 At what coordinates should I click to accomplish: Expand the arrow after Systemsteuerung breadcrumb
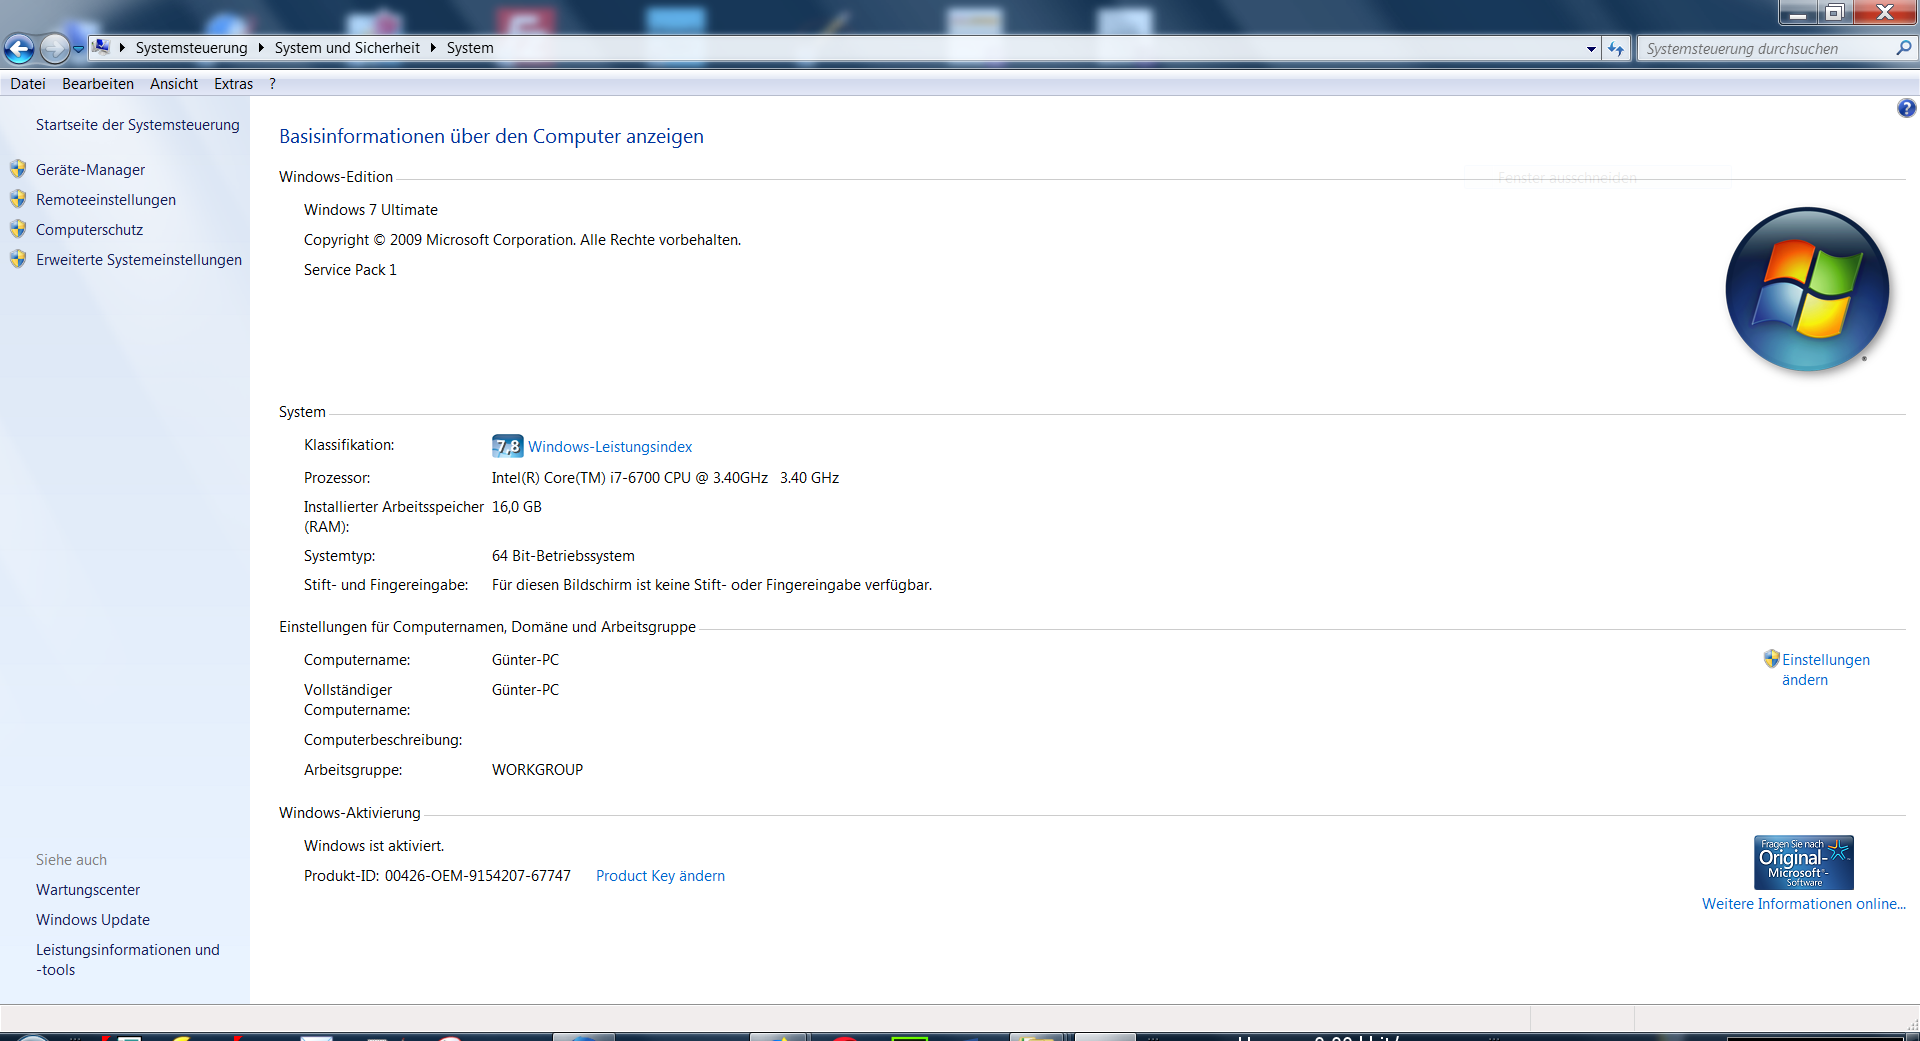[x=261, y=47]
